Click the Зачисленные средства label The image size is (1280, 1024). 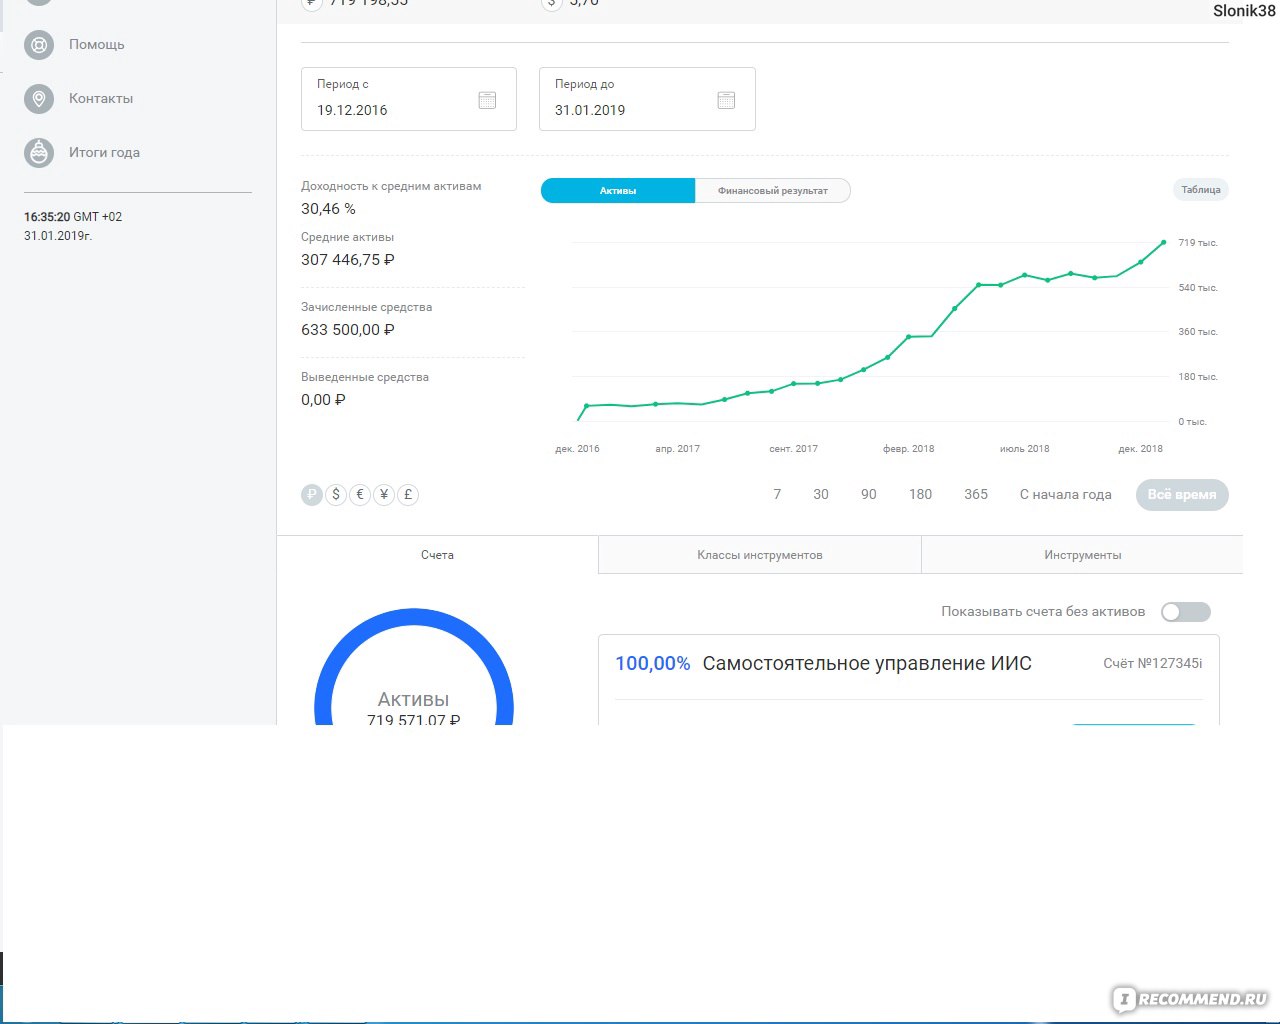pyautogui.click(x=366, y=307)
